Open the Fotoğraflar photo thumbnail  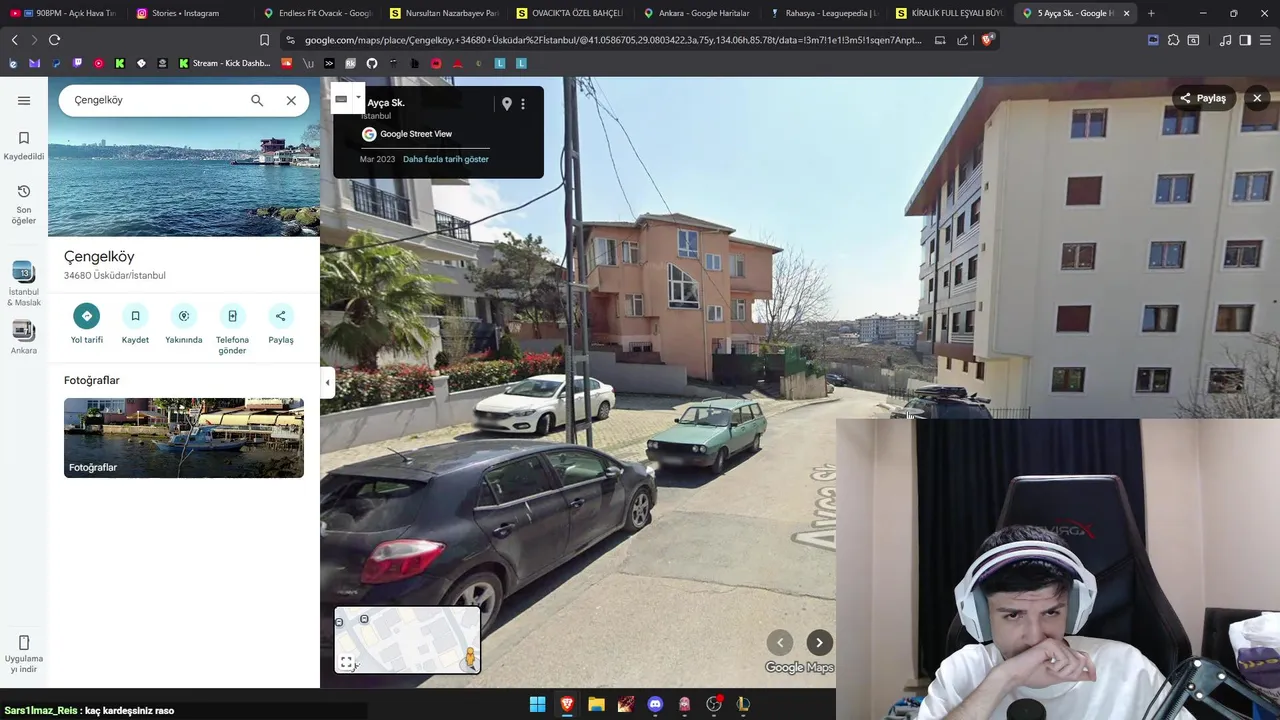184,438
